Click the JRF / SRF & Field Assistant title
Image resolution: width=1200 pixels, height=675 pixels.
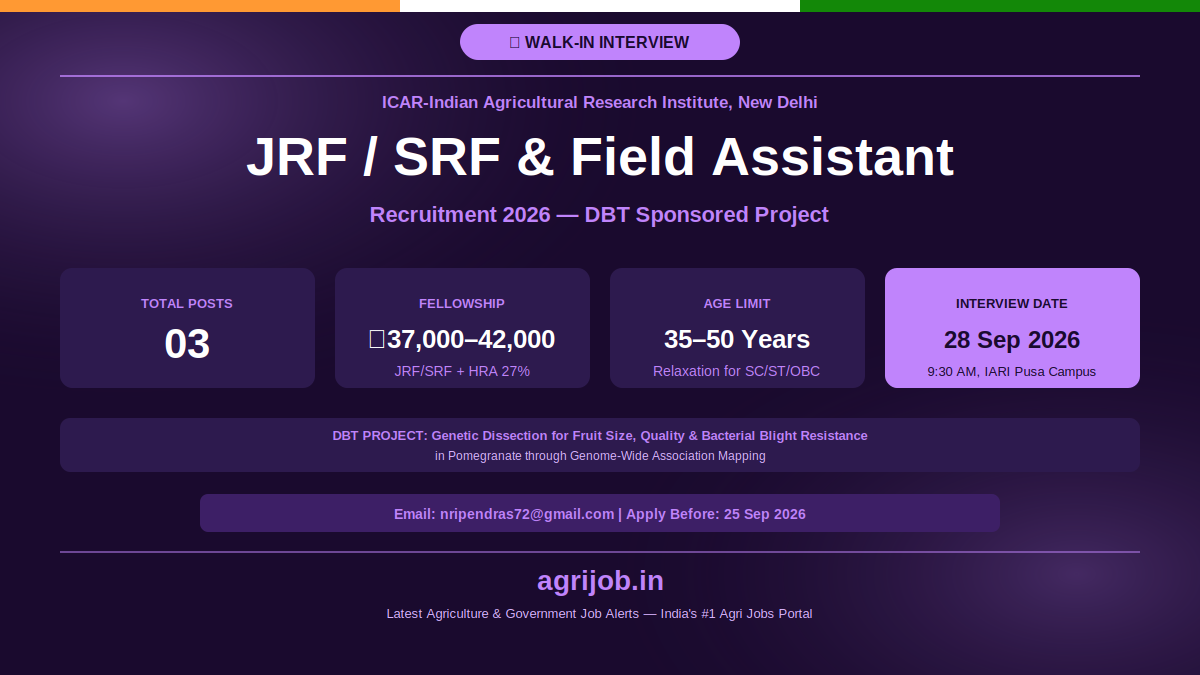[x=600, y=158]
